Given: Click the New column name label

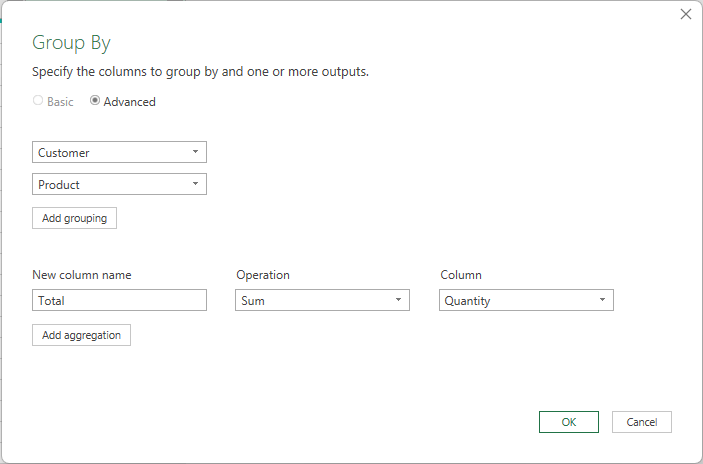Looking at the screenshot, I should click(82, 275).
